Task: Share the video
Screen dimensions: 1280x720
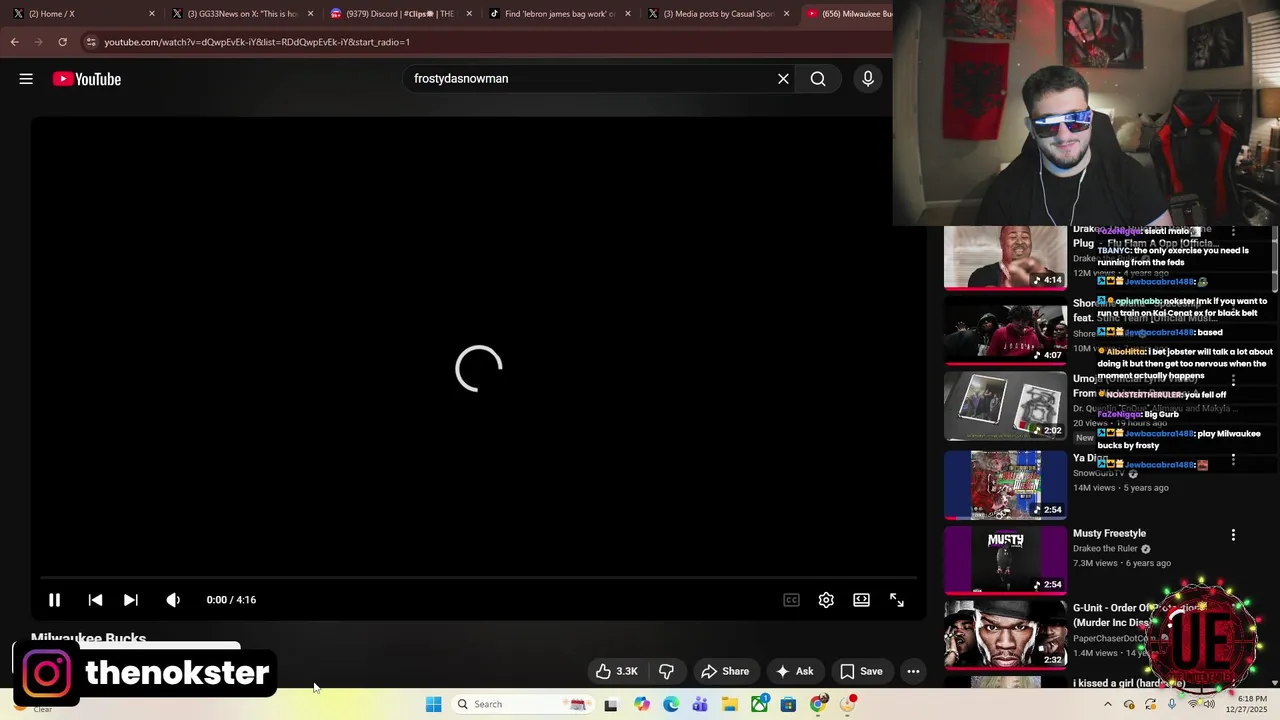Action: (x=725, y=671)
